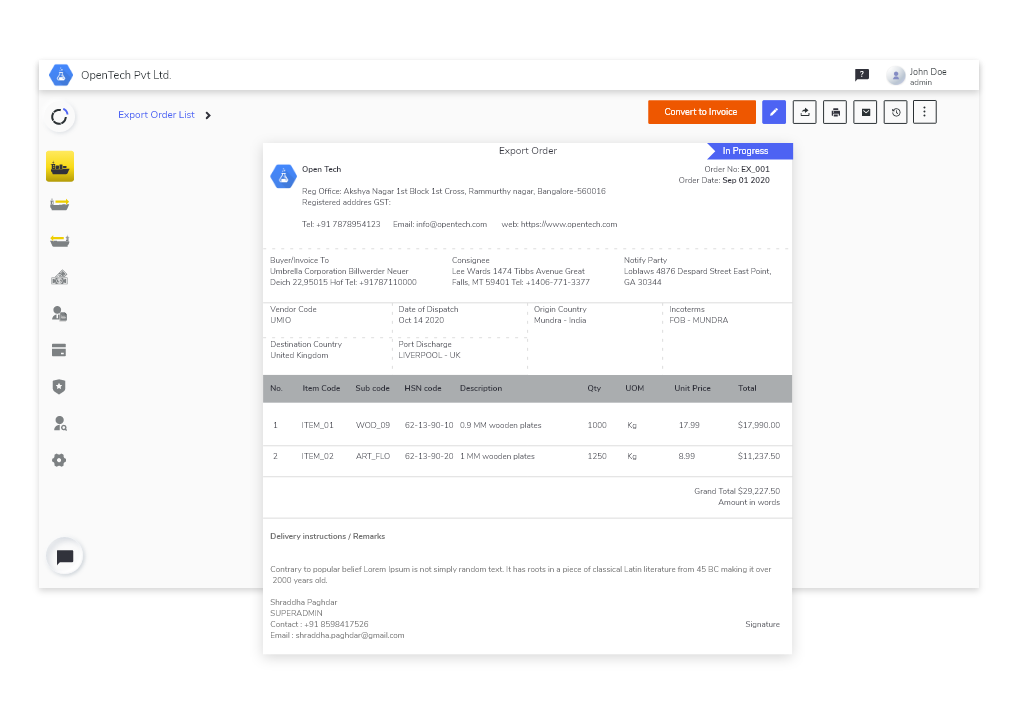Edit the order with the pencil icon
The height and width of the screenshot is (714, 1019).
773,112
